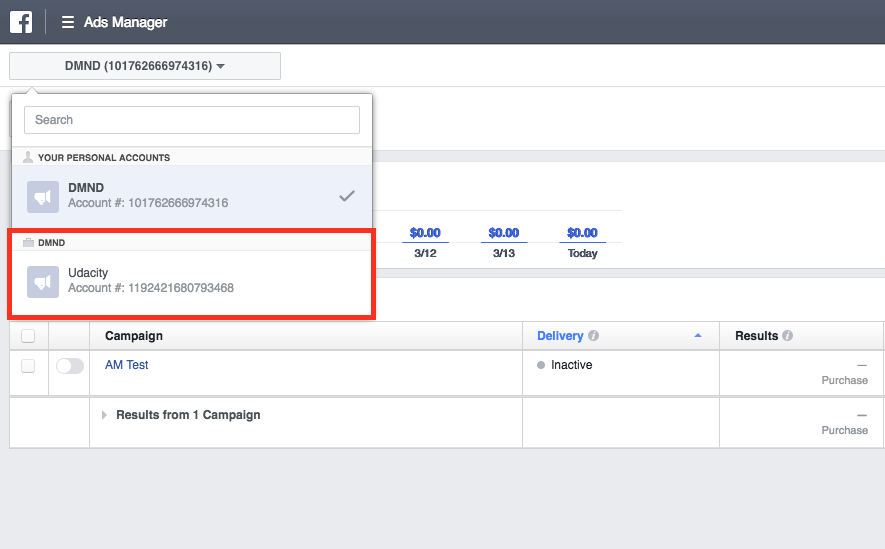This screenshot has height=549, width=885.
Task: Click the Udacity account megaphone icon
Action: pos(42,281)
